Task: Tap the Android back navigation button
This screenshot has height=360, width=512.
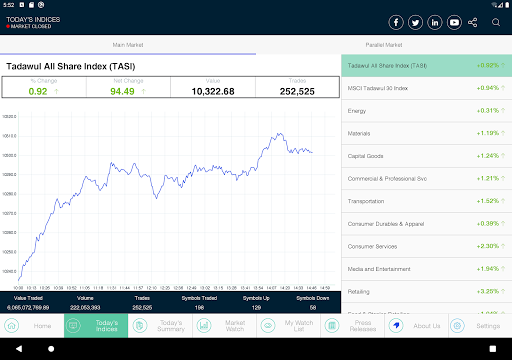Action: (19, 349)
